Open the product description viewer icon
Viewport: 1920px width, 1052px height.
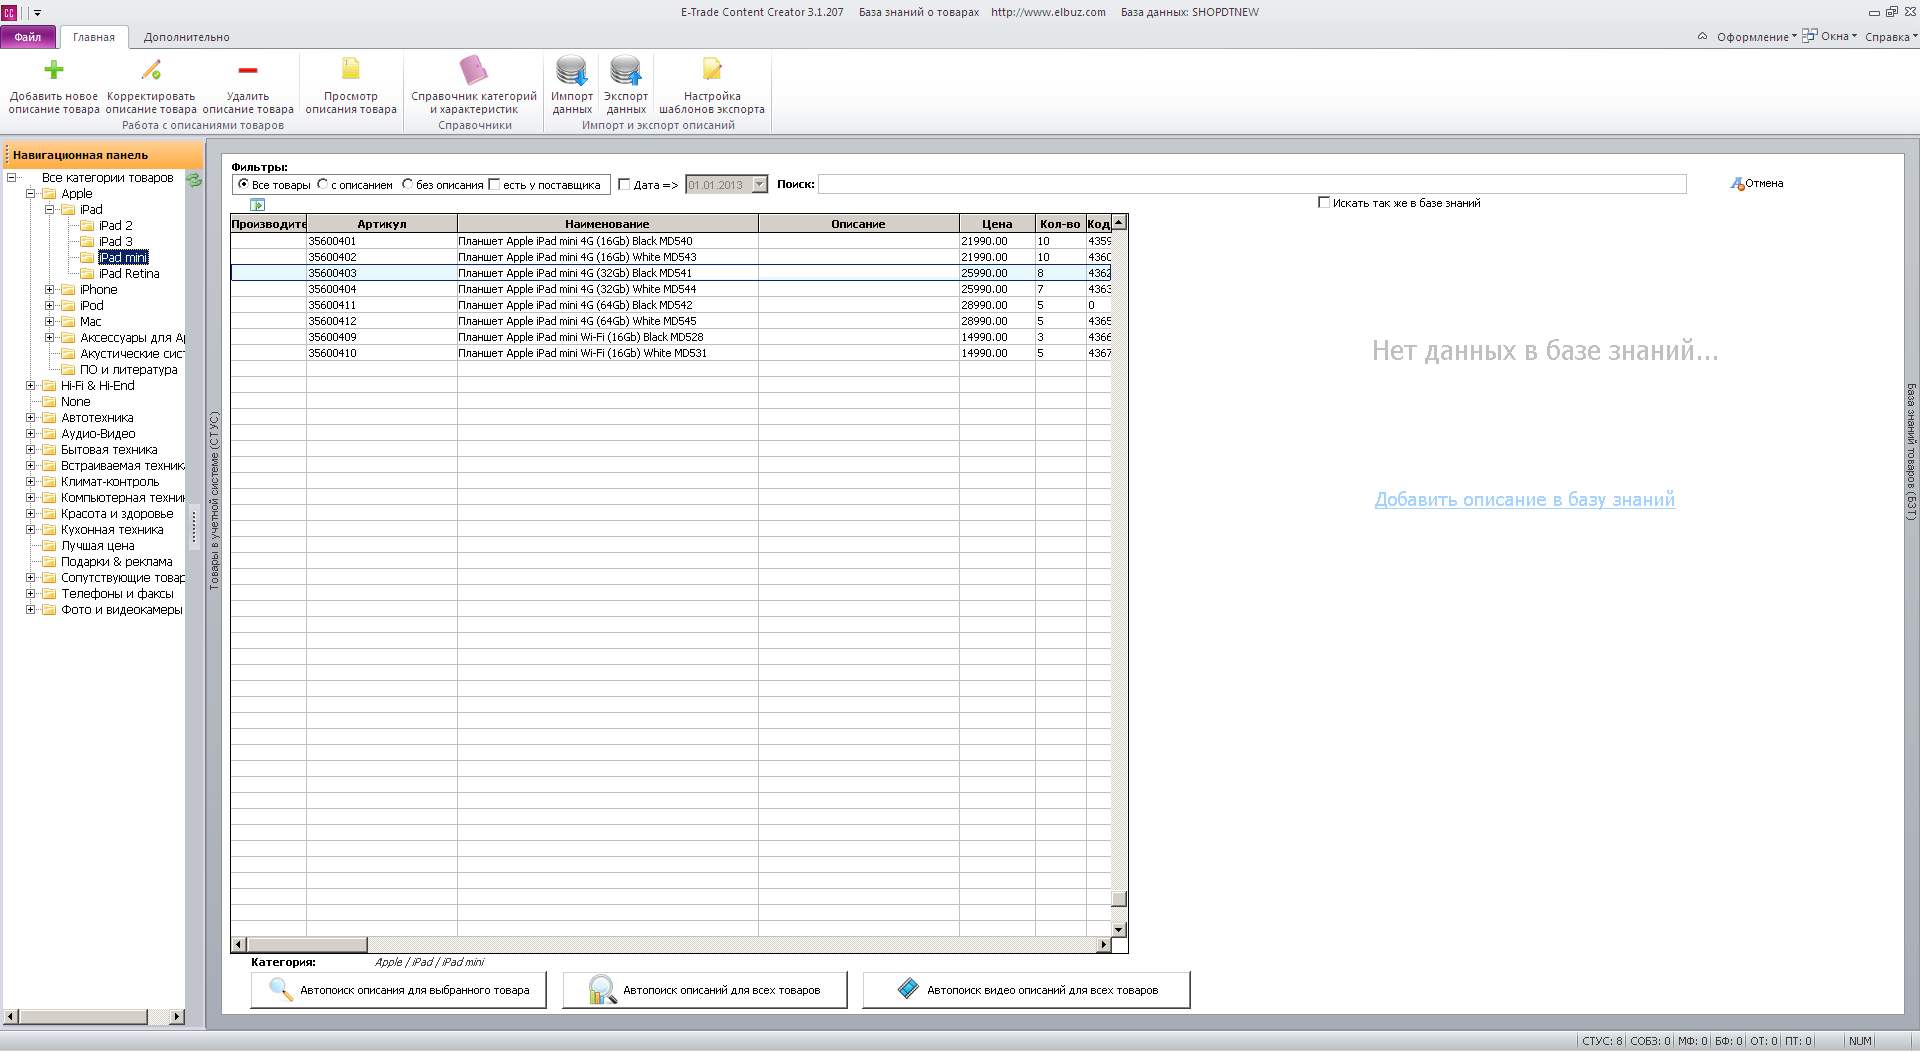tap(351, 69)
